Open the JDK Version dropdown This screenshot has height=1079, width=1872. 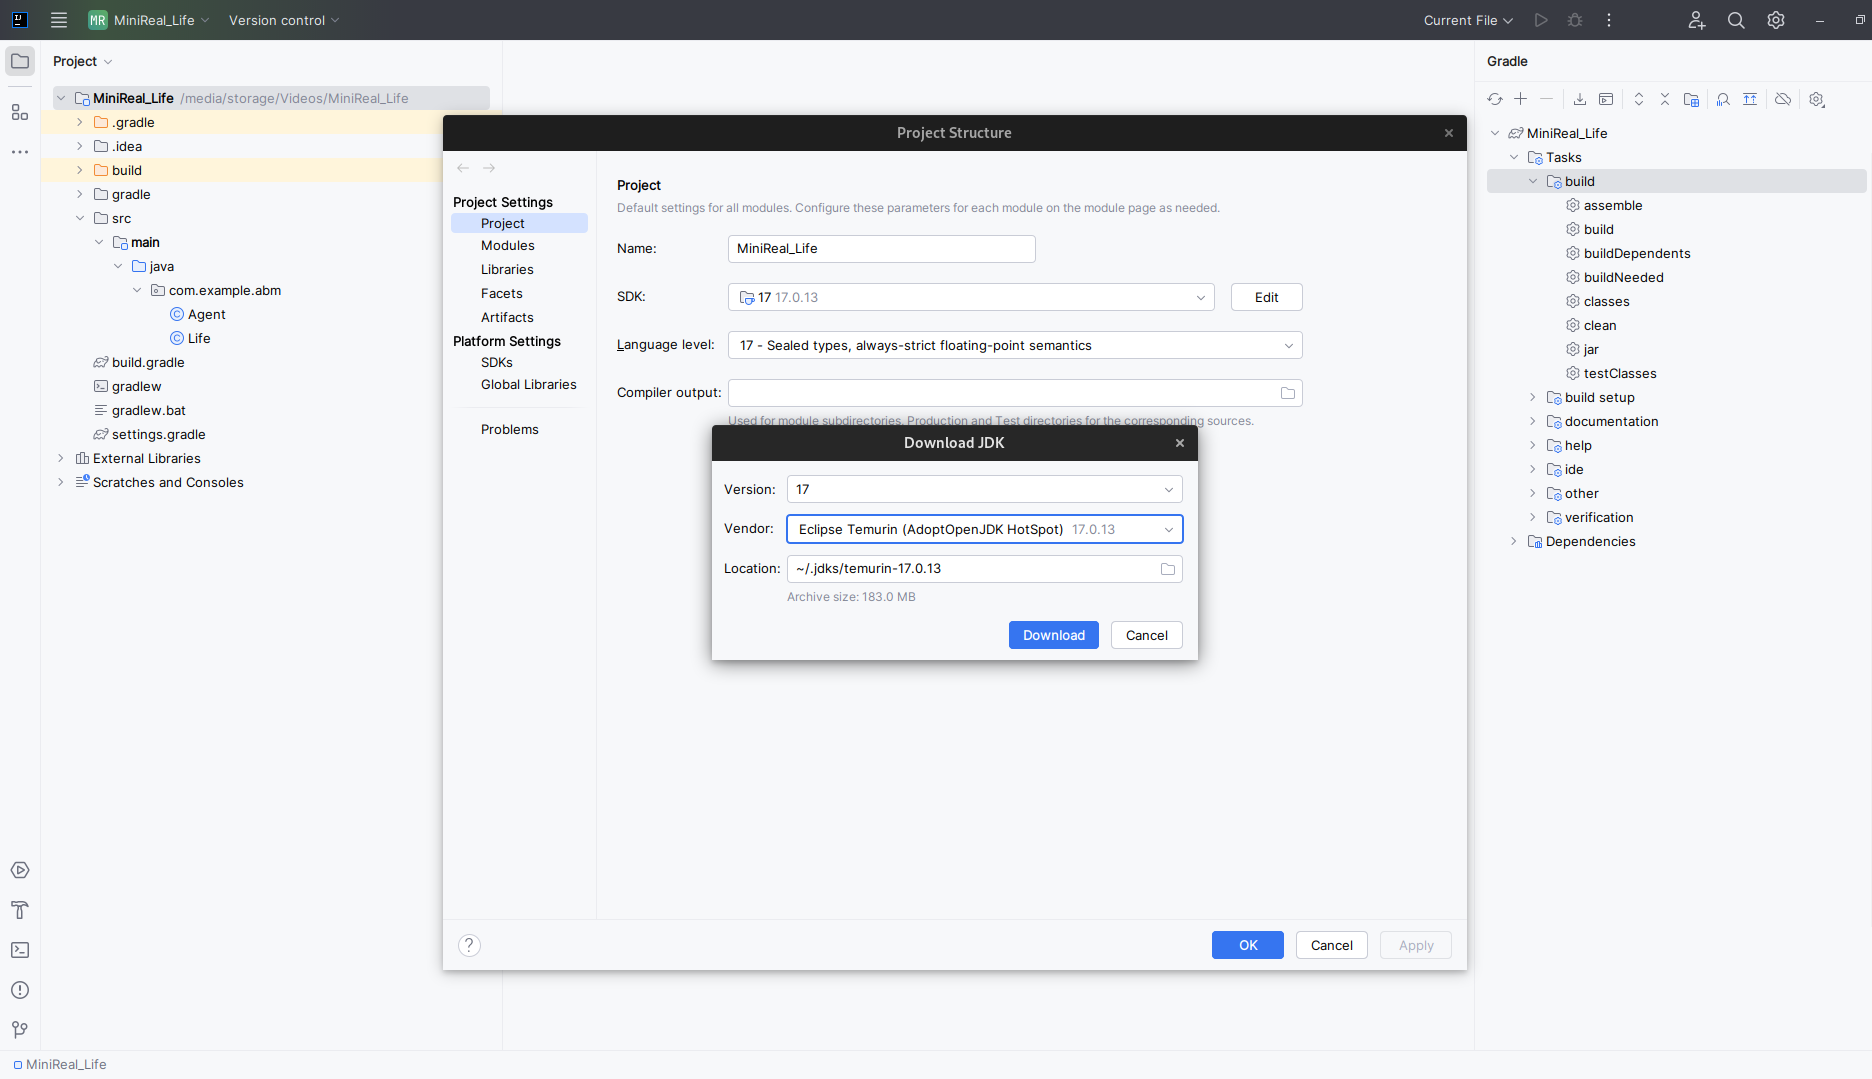(x=984, y=489)
